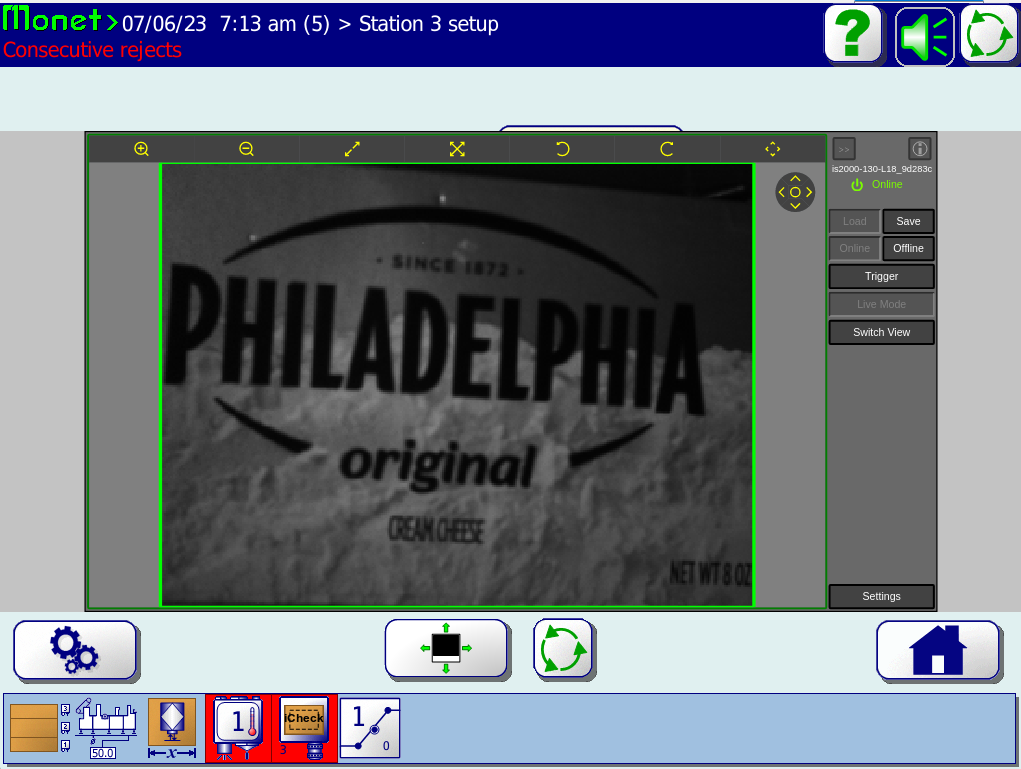Rotate the image counterclockwise
The width and height of the screenshot is (1021, 769).
(x=563, y=149)
